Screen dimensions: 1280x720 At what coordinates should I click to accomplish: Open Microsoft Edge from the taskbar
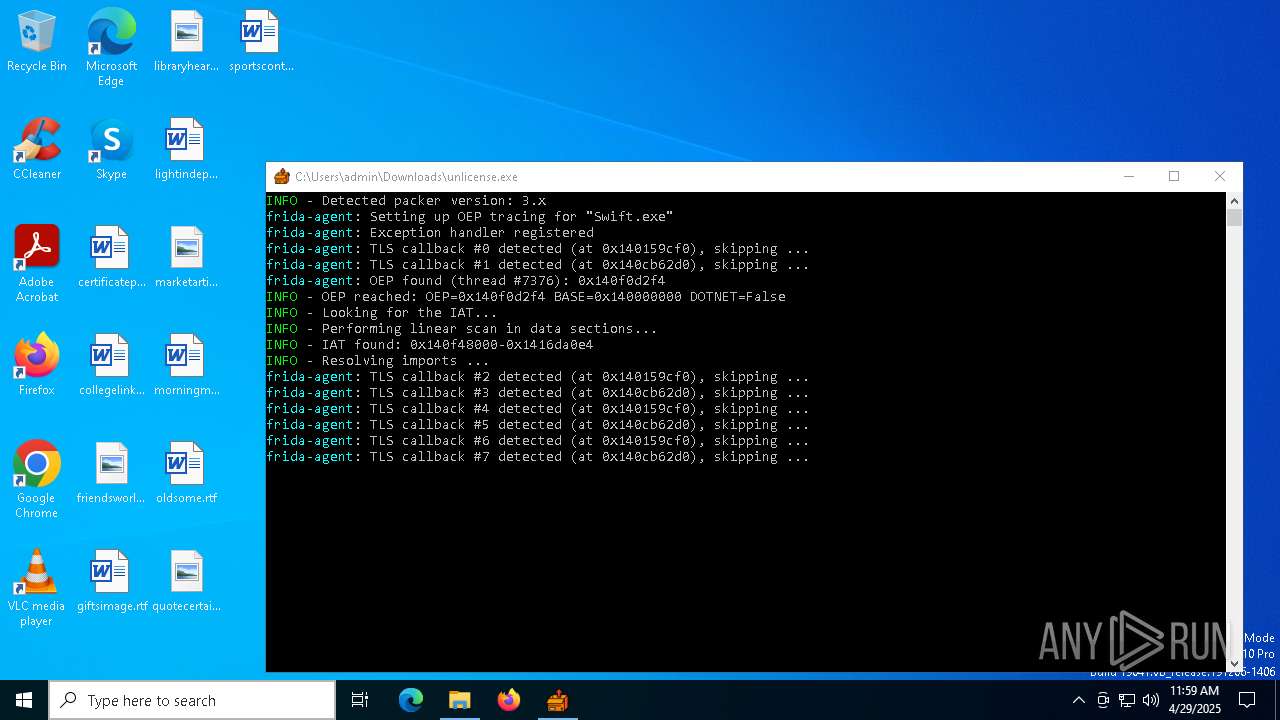pyautogui.click(x=411, y=700)
